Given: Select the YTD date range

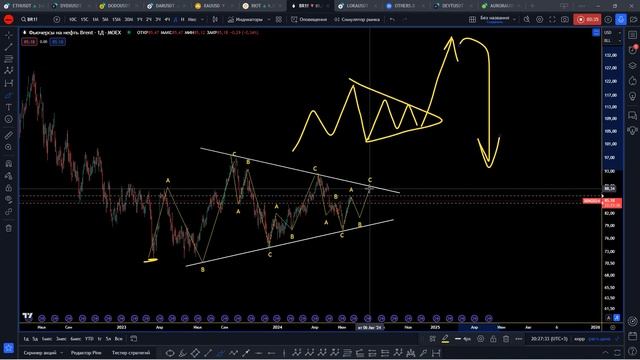Looking at the screenshot, I should click(89, 339).
